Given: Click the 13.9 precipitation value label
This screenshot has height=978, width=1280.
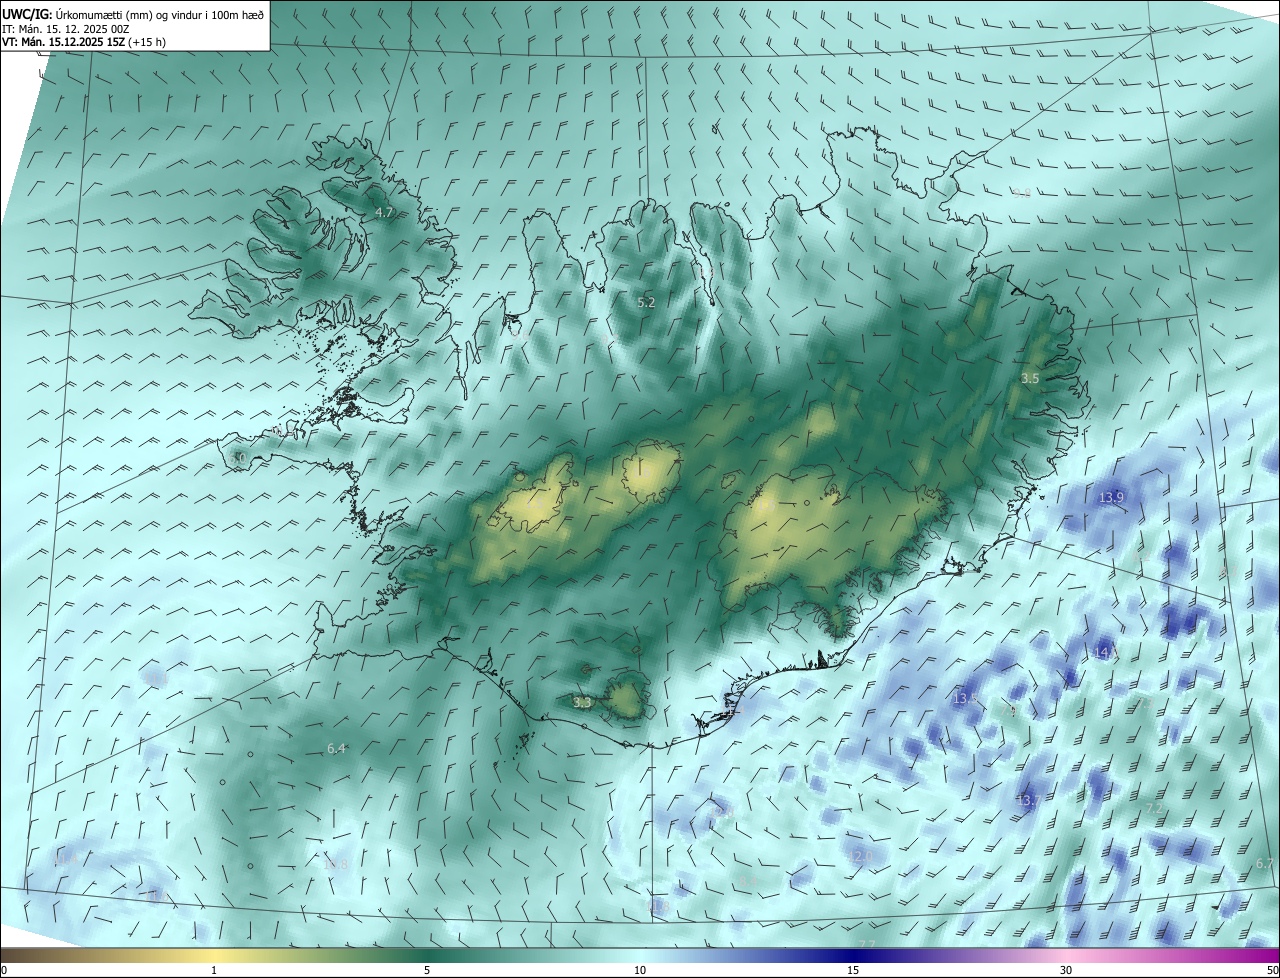Looking at the screenshot, I should tap(1111, 497).
